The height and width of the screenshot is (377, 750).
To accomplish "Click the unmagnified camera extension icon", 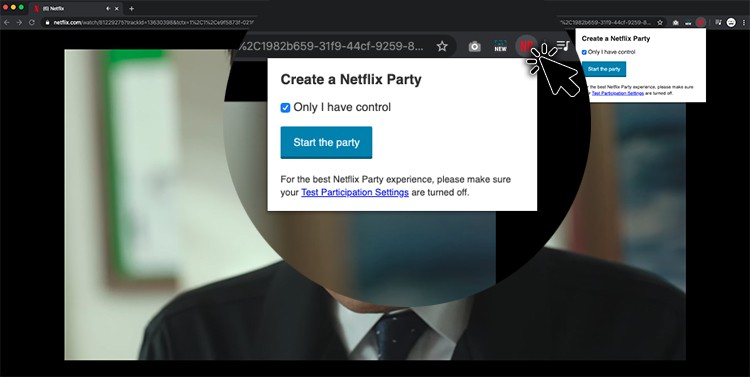I will point(675,22).
